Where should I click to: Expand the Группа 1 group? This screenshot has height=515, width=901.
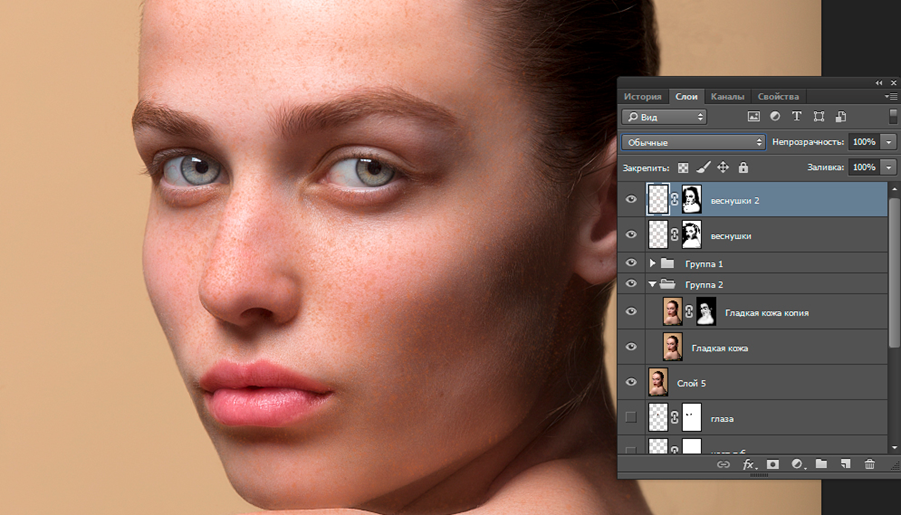pos(652,263)
